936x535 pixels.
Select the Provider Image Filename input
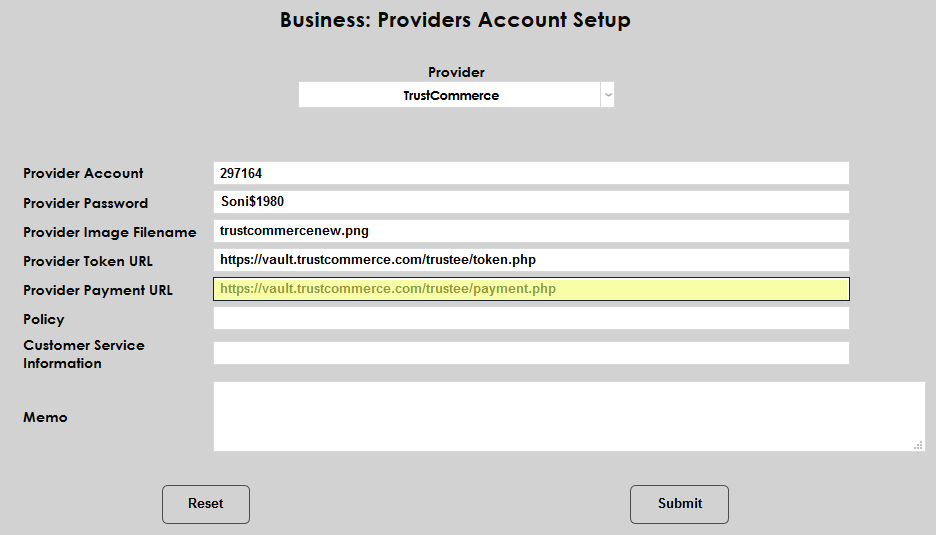(x=531, y=231)
